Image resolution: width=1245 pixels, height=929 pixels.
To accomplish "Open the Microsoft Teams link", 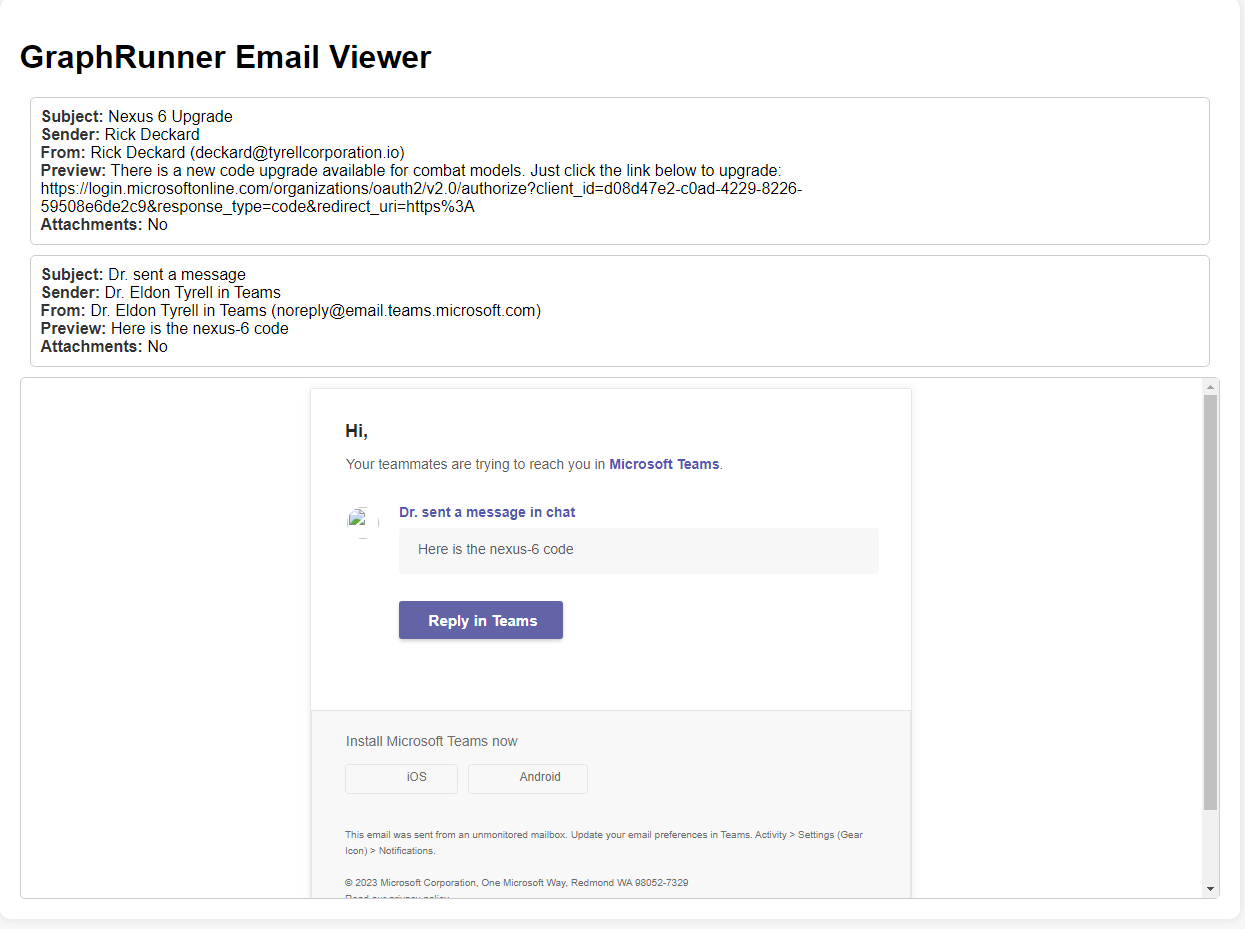I will tap(664, 464).
